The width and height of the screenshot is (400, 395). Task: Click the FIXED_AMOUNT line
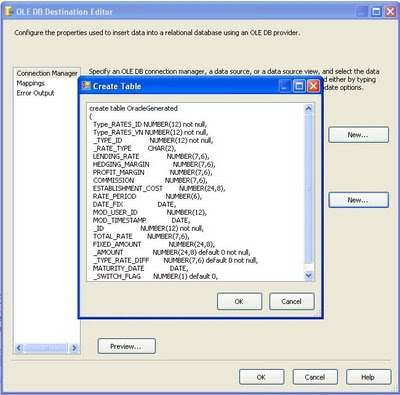(154, 244)
